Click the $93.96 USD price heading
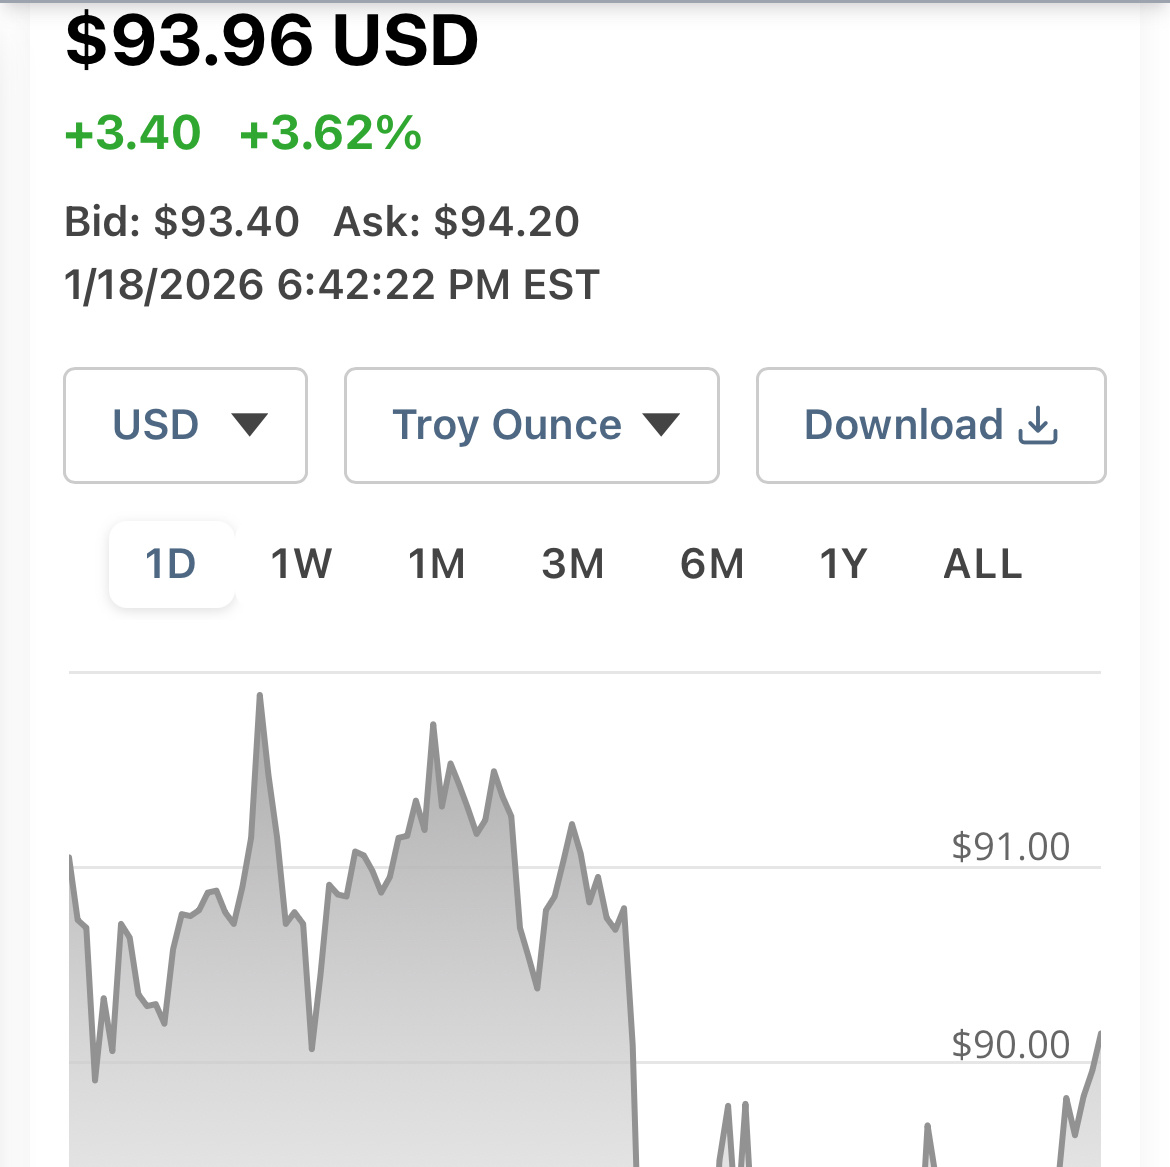 (x=272, y=42)
